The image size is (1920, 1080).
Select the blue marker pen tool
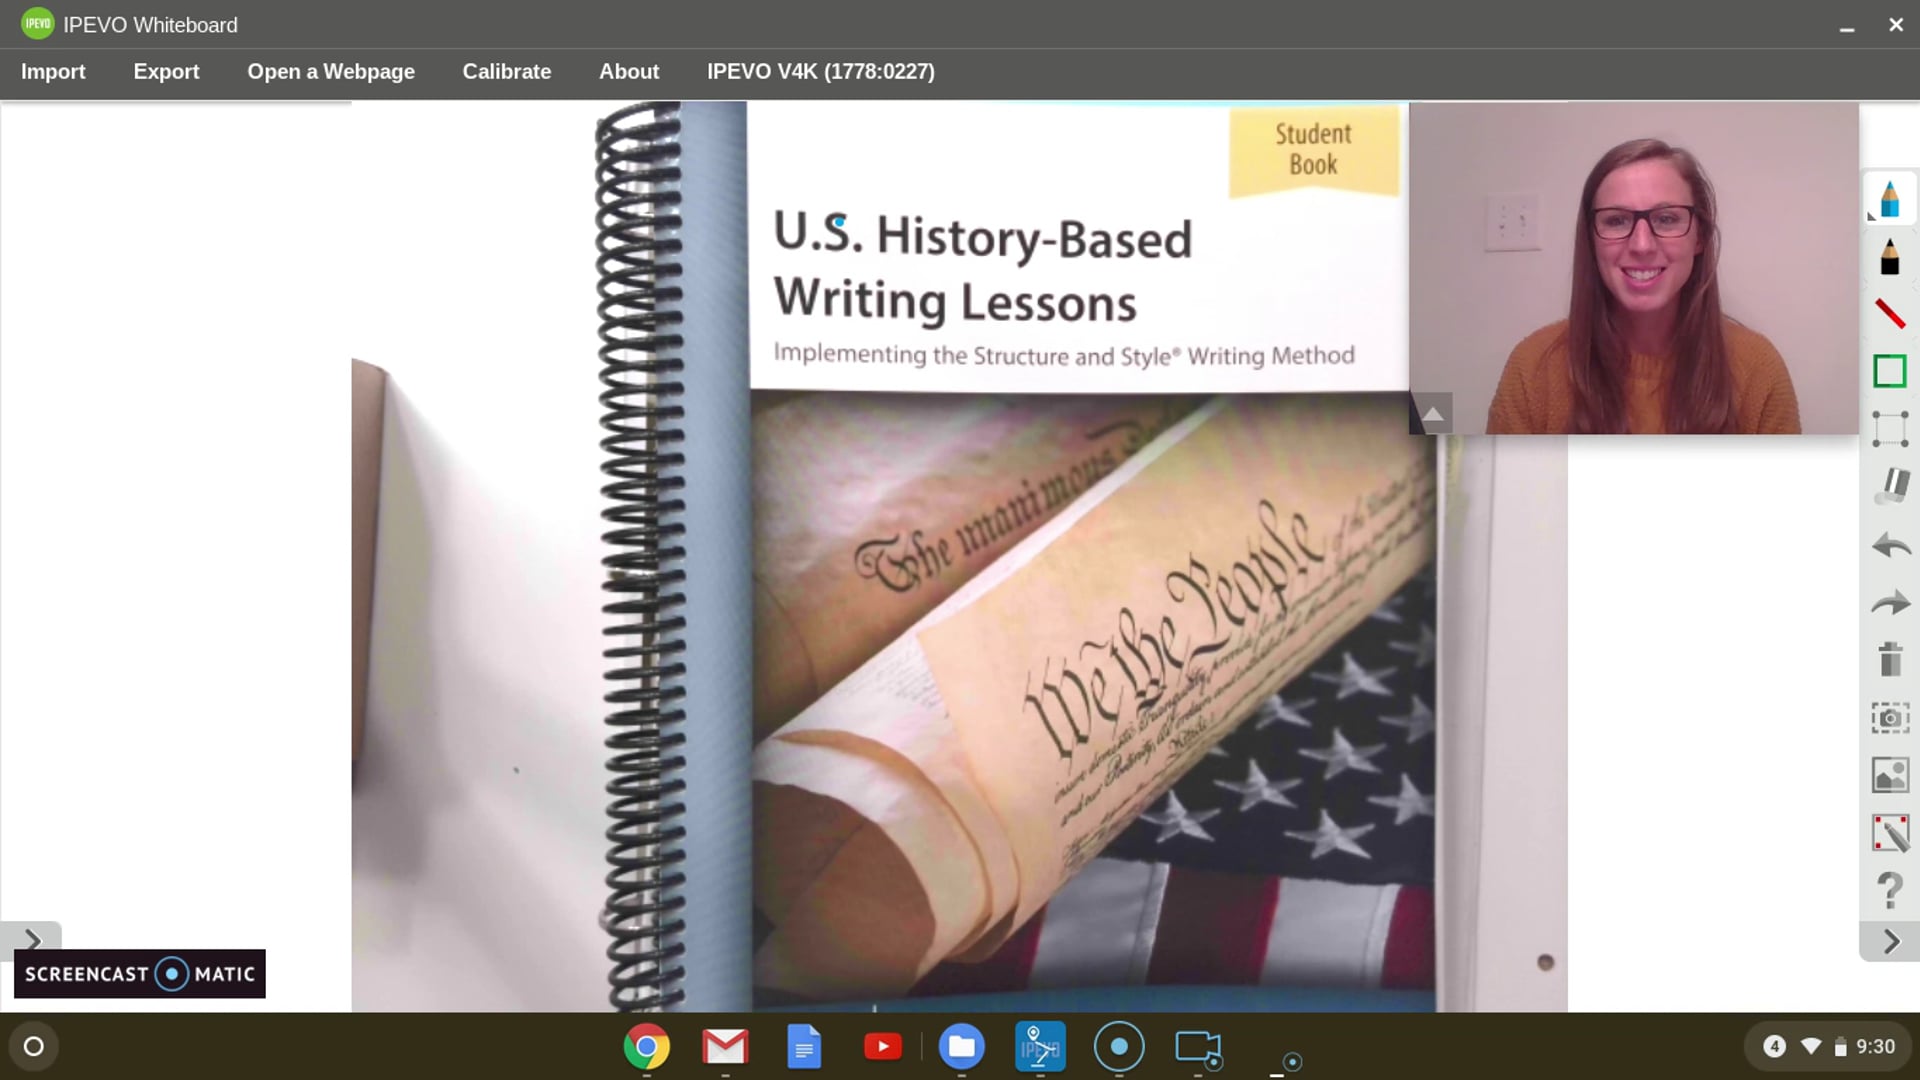pos(1889,199)
